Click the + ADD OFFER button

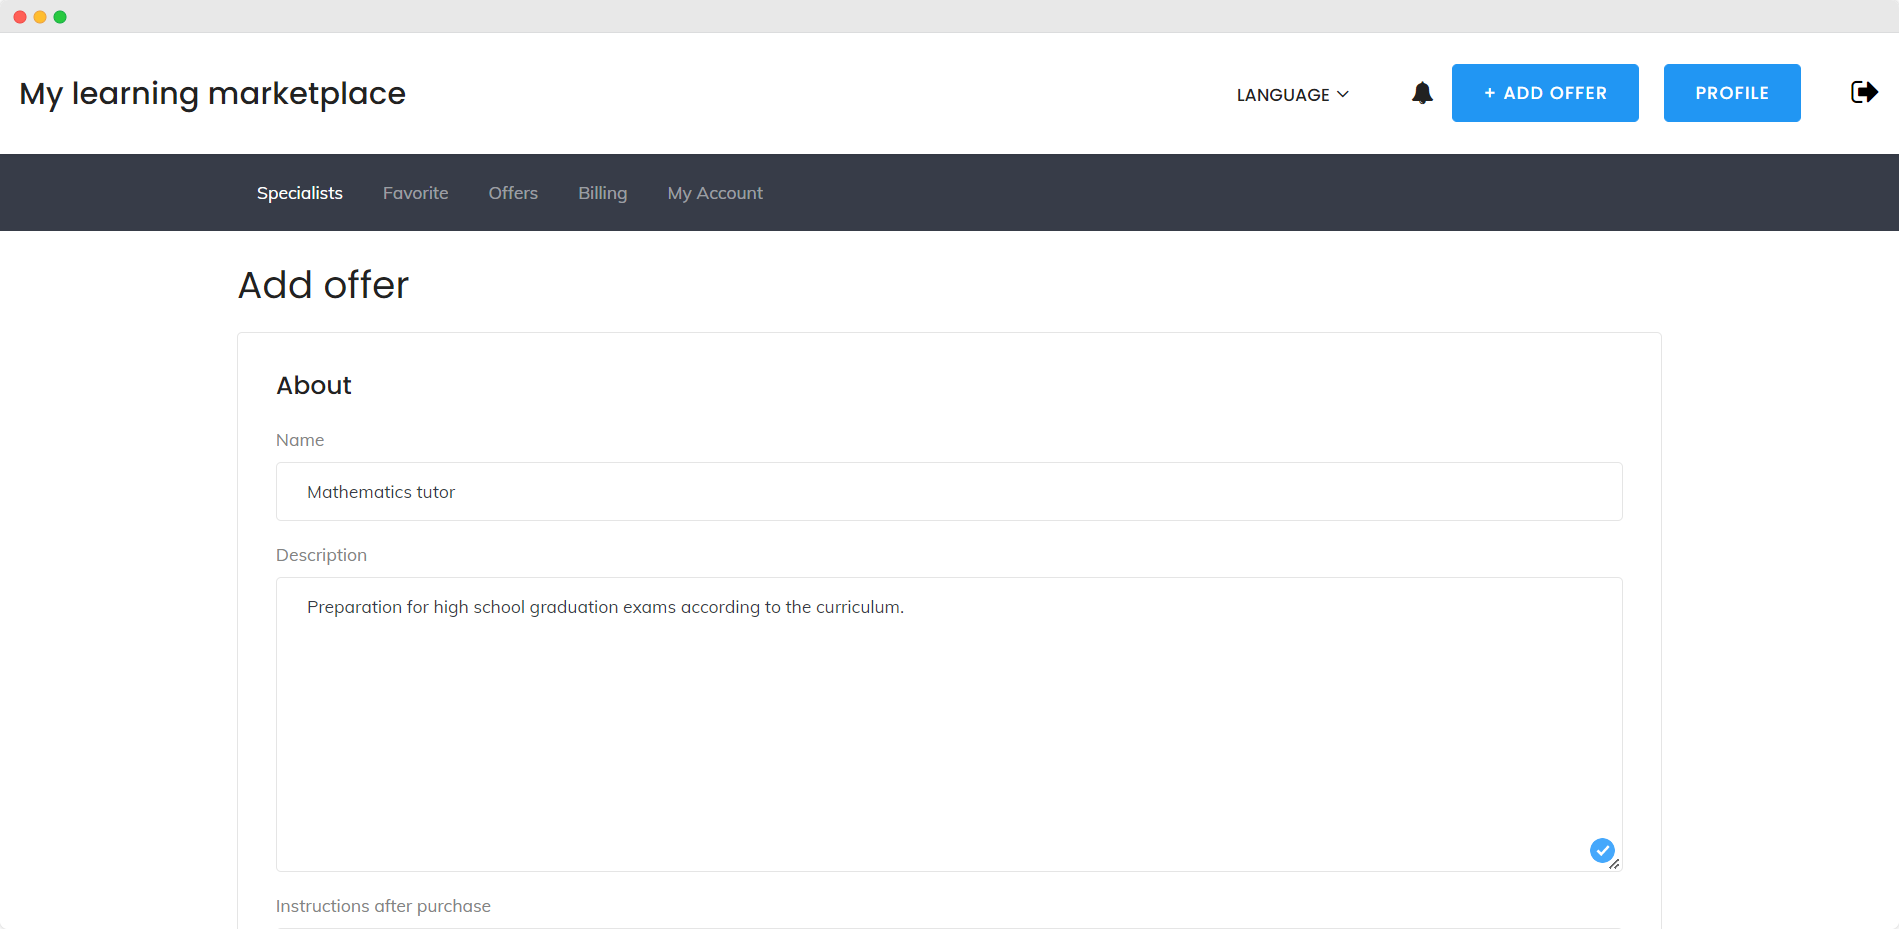pos(1545,93)
